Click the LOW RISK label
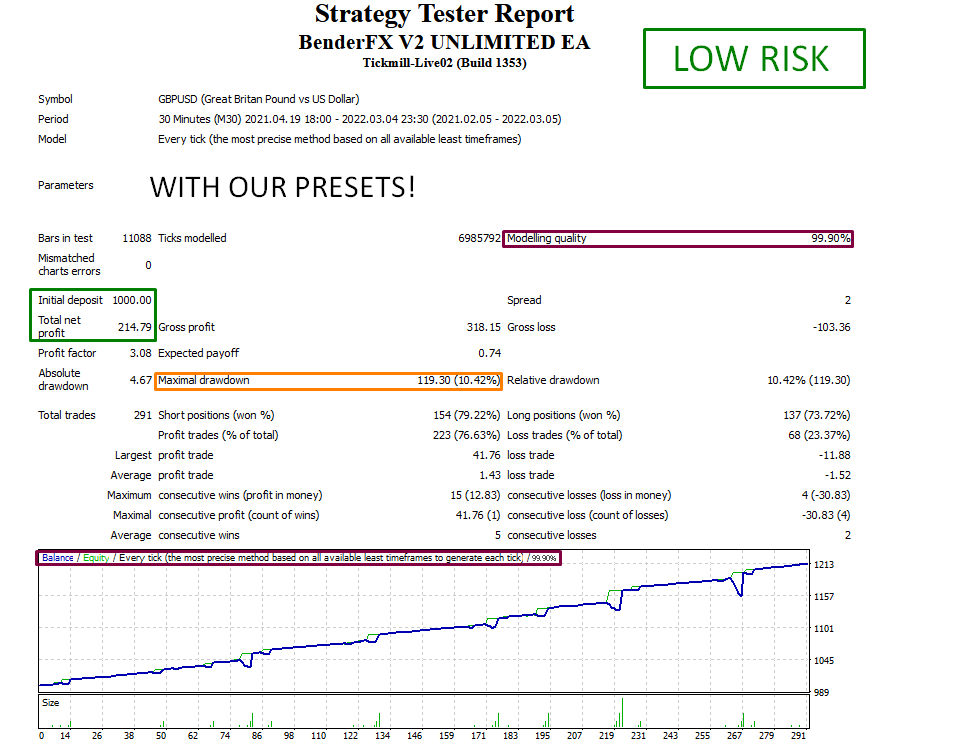This screenshot has height=746, width=956. pos(751,59)
